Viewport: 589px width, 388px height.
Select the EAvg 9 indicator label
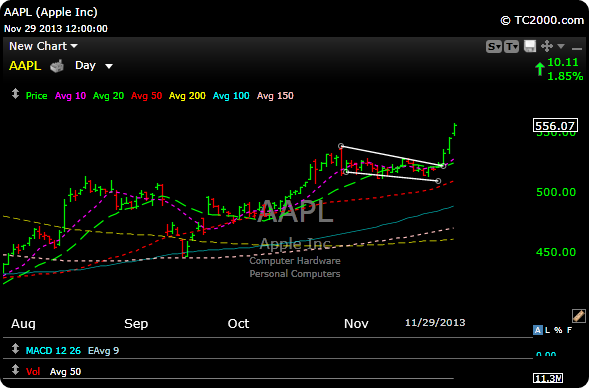[x=103, y=351]
